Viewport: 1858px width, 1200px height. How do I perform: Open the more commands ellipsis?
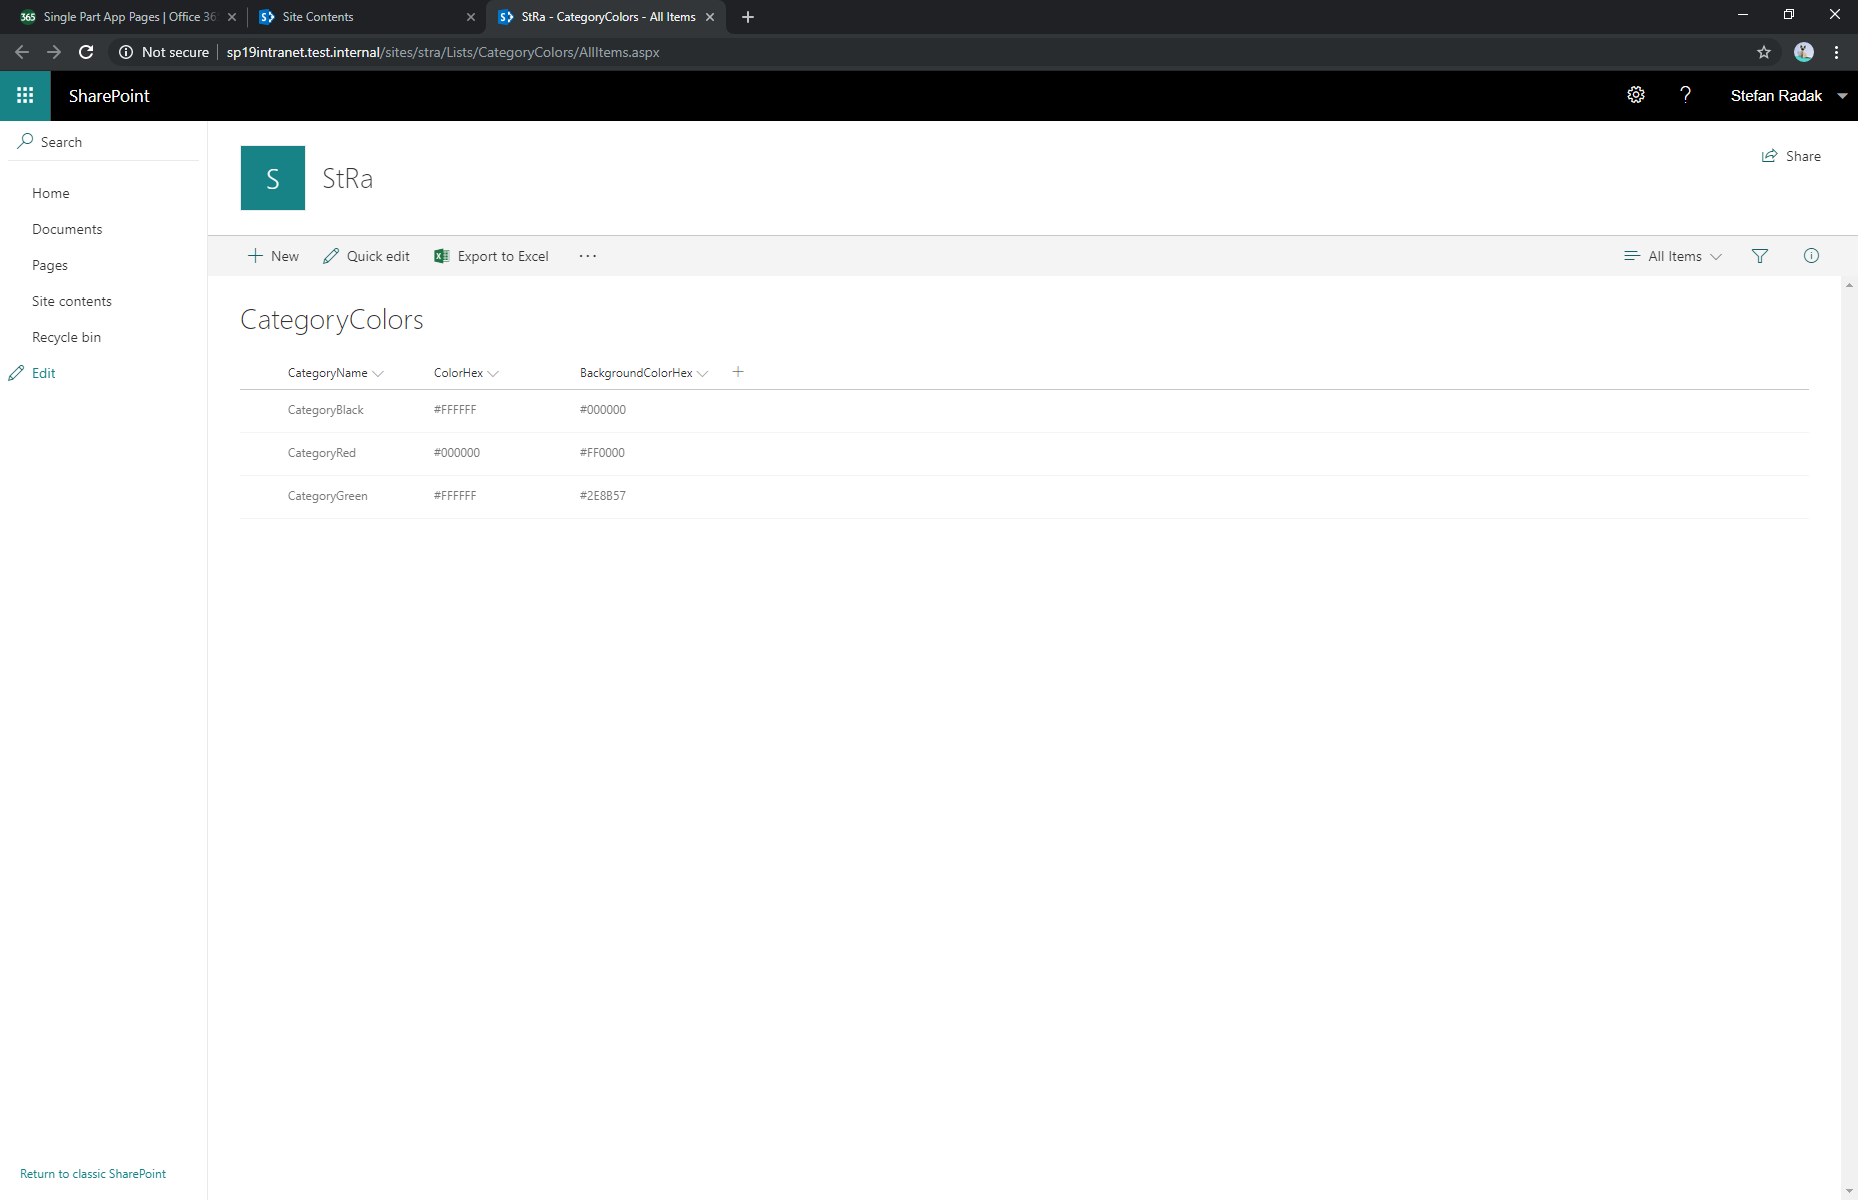(x=588, y=256)
